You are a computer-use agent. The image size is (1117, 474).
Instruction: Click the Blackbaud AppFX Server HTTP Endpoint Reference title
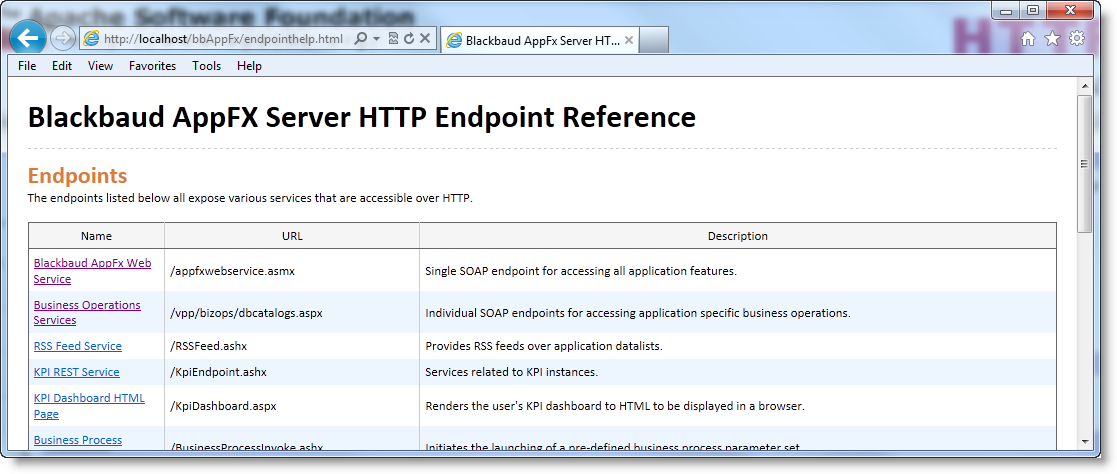(362, 117)
